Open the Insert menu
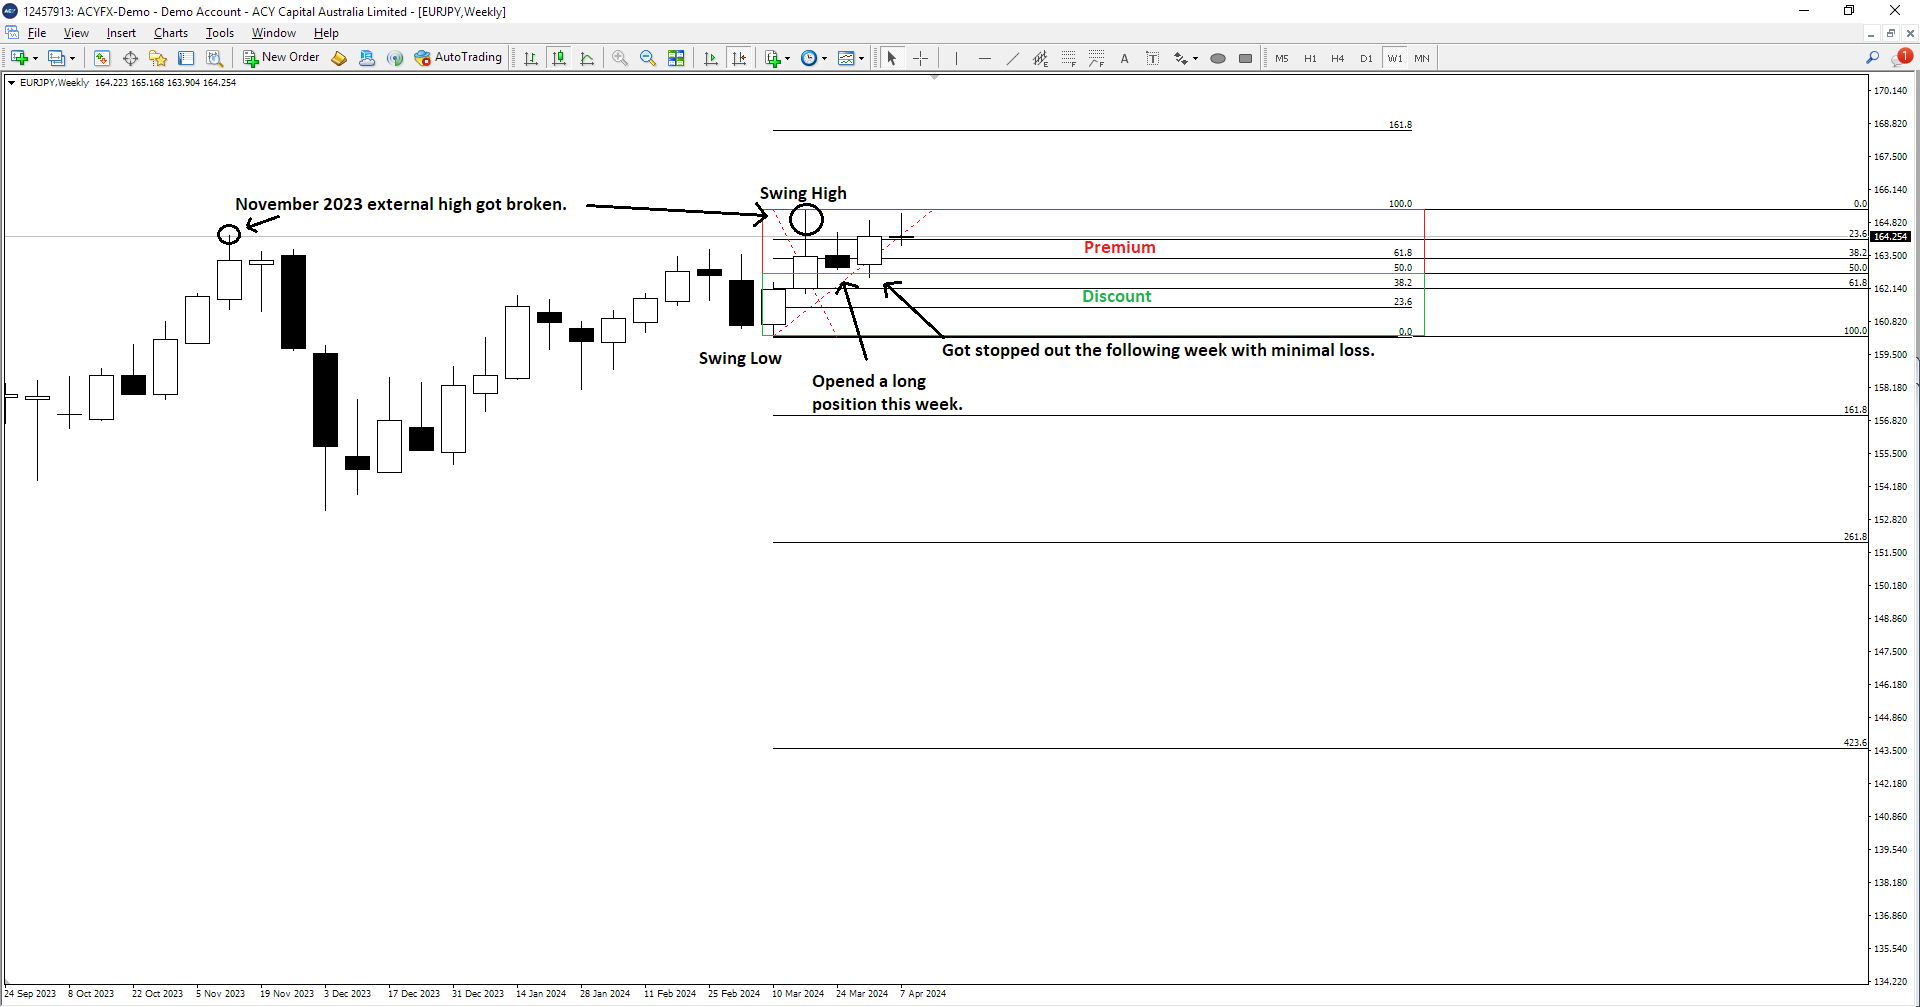The width and height of the screenshot is (1920, 1007). [121, 33]
